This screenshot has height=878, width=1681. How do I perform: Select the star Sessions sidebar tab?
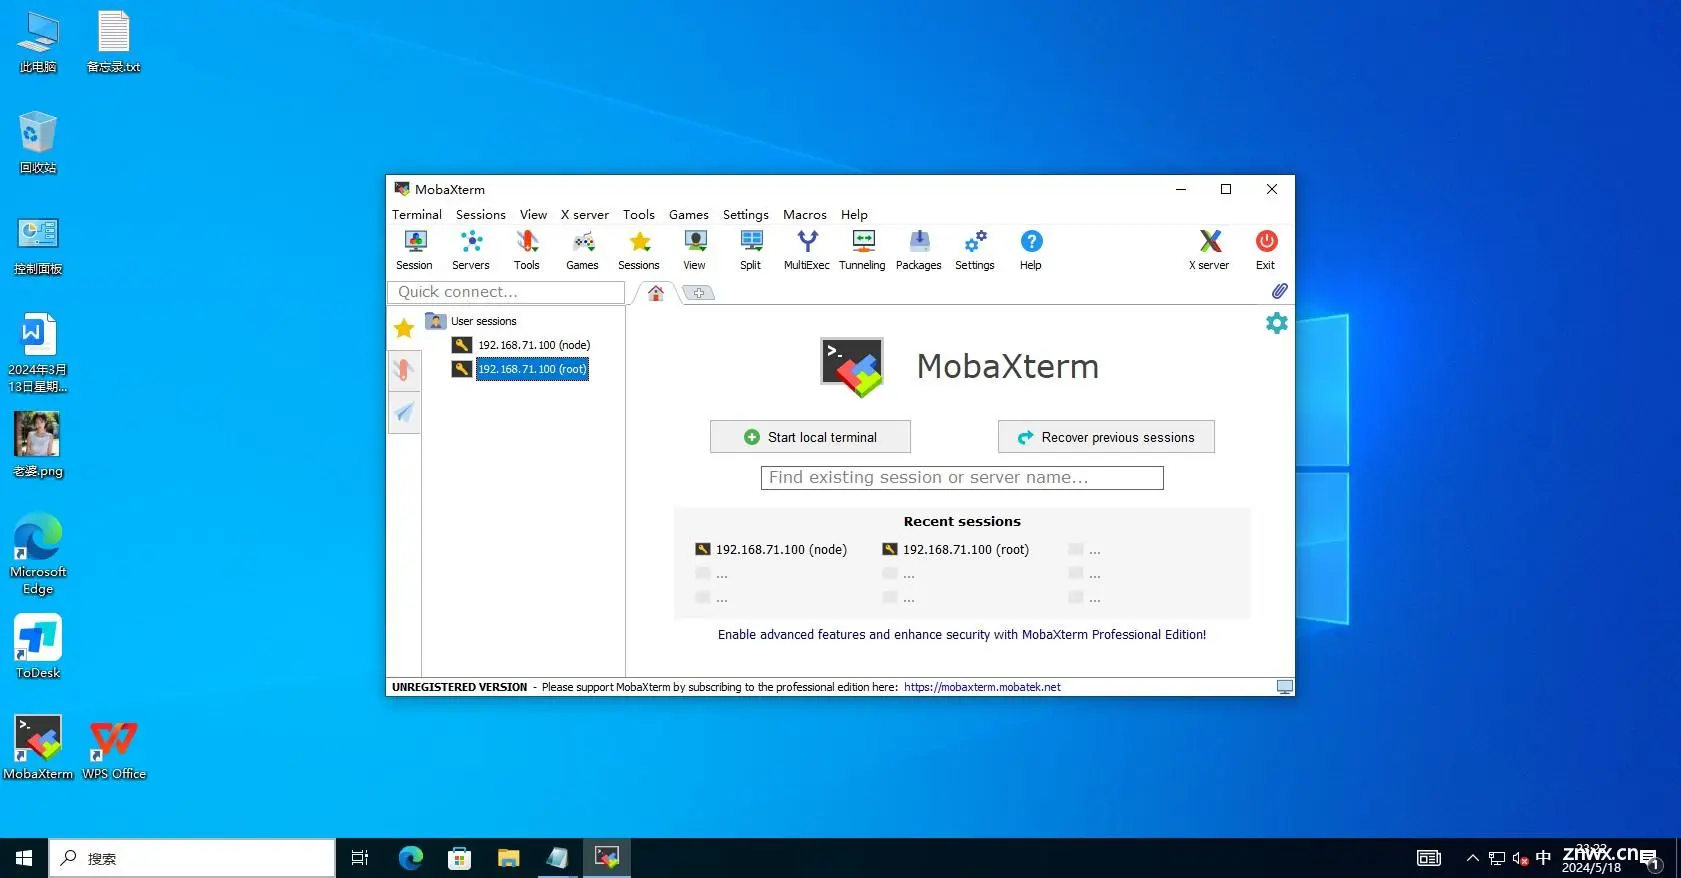tap(404, 328)
